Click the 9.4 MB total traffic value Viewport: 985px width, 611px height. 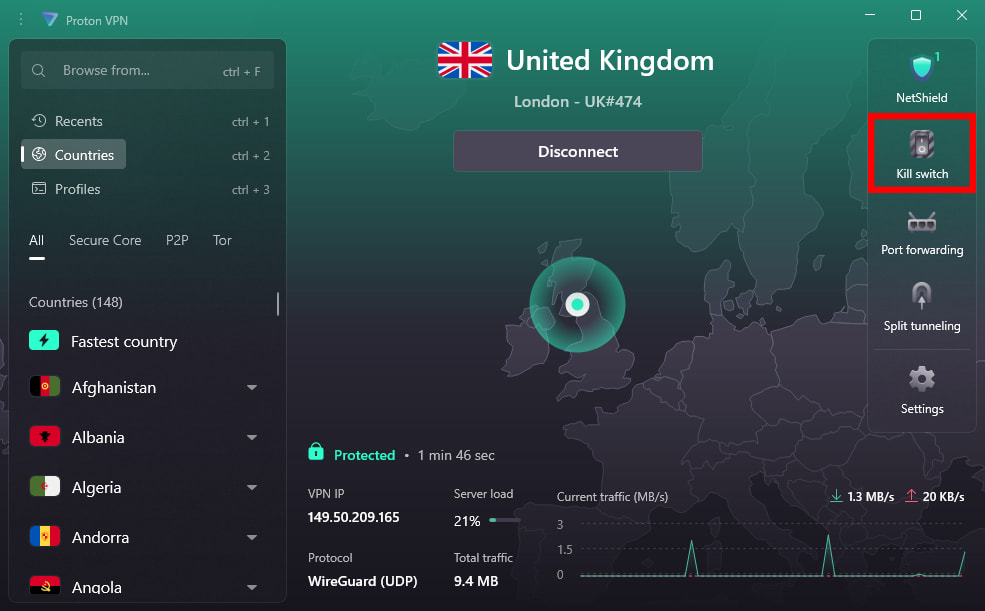(476, 581)
